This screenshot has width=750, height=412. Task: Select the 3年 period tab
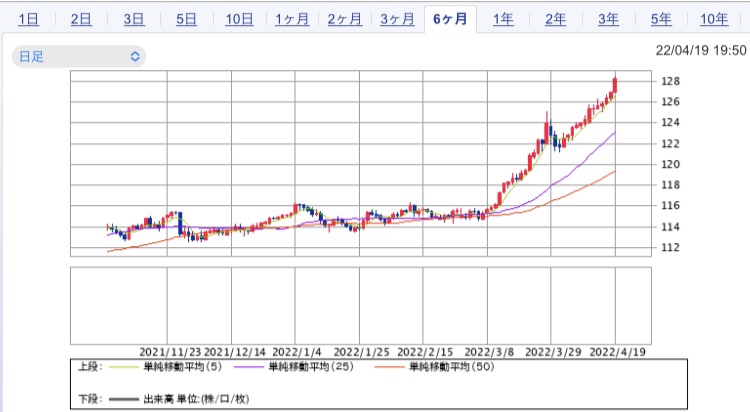[608, 19]
